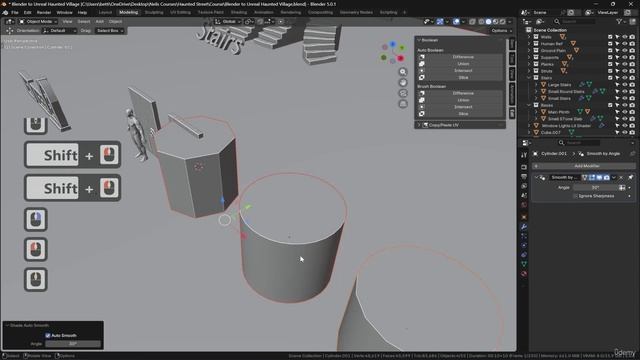Open the File menu
640x360 pixels.
[15, 12]
